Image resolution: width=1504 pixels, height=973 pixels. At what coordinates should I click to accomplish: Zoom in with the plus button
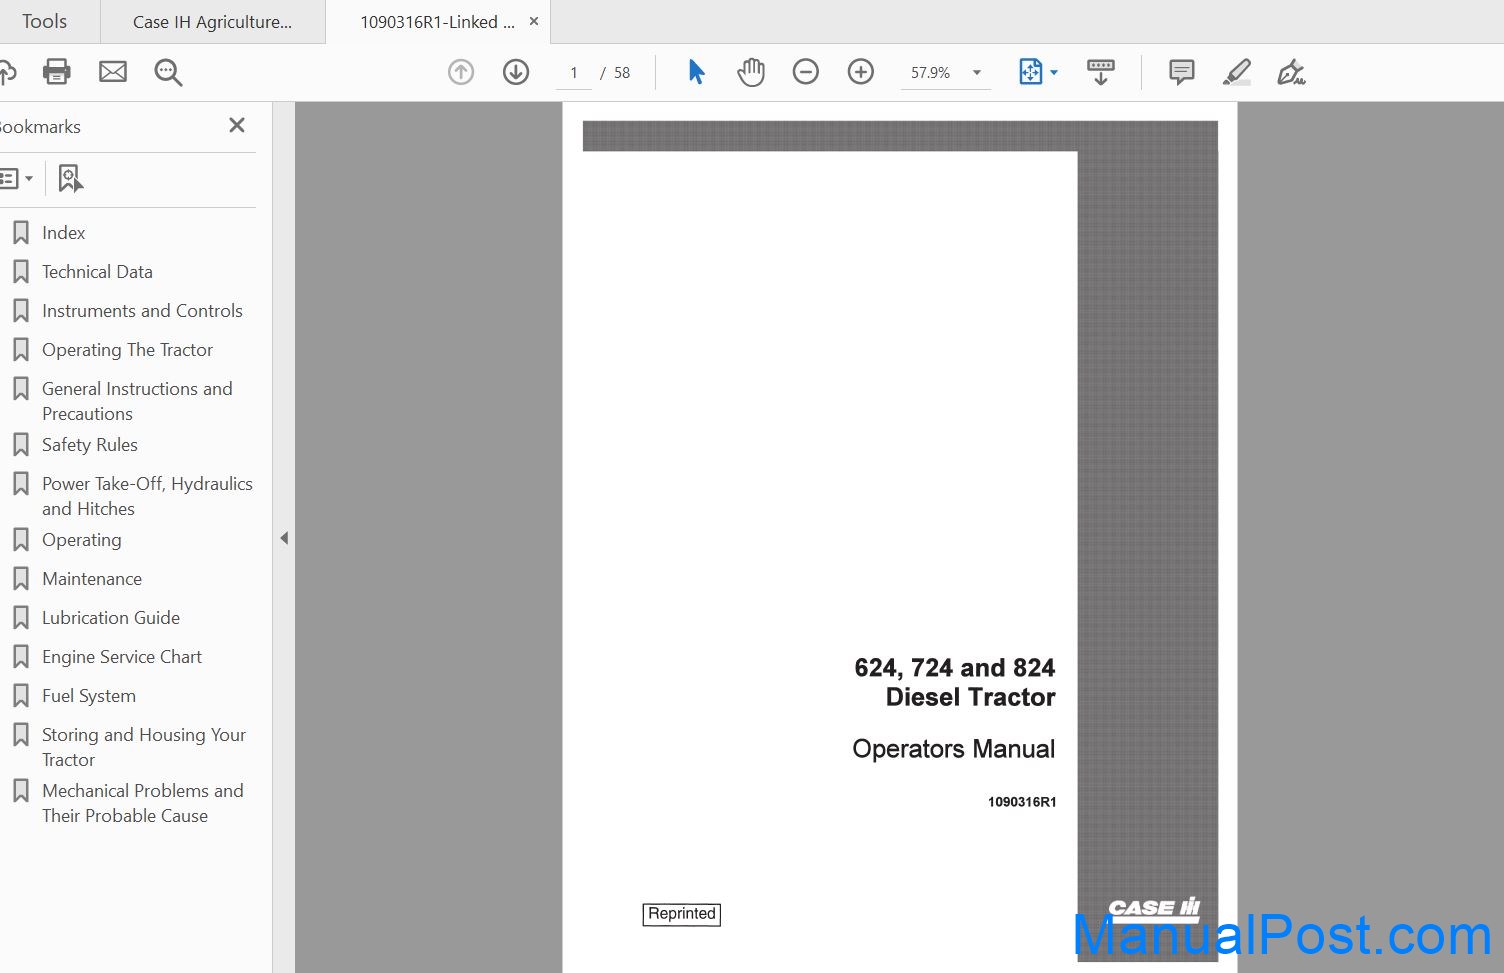[x=861, y=72]
